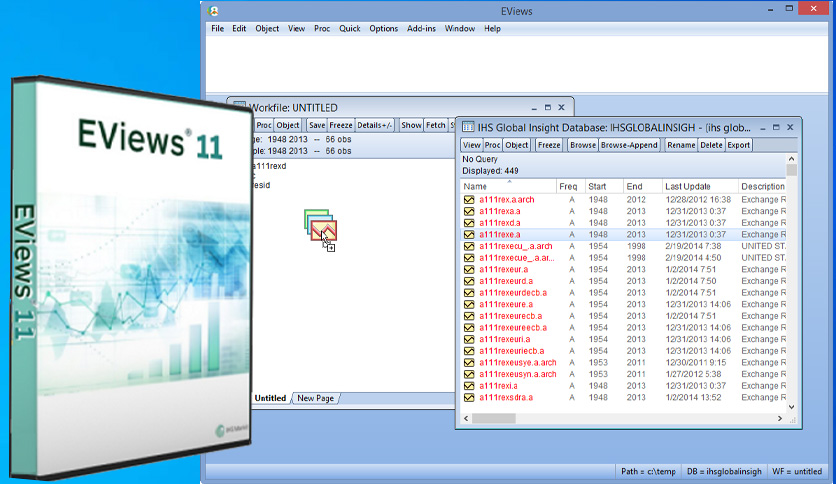
Task: Click the Fetch button in workfile toolbar
Action: point(436,125)
